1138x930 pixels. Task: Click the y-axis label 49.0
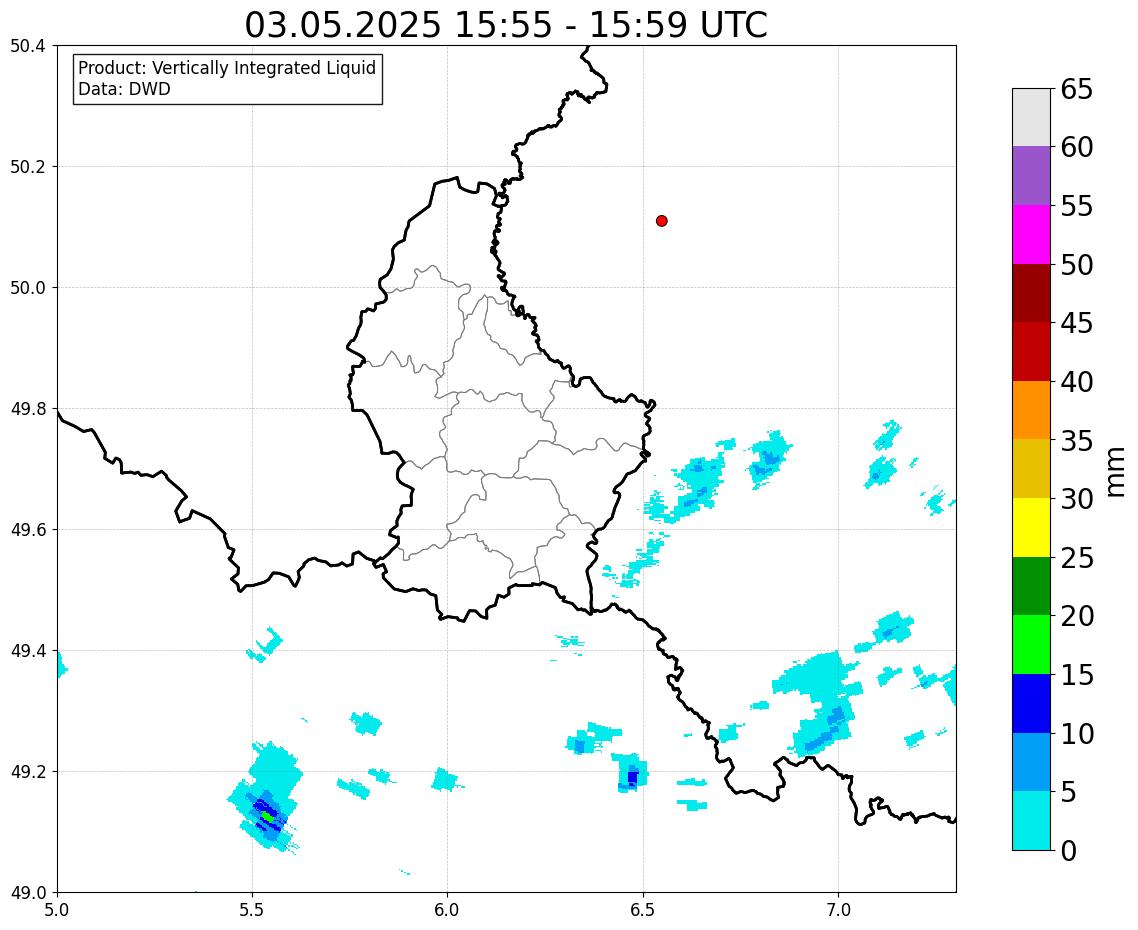(x=28, y=893)
